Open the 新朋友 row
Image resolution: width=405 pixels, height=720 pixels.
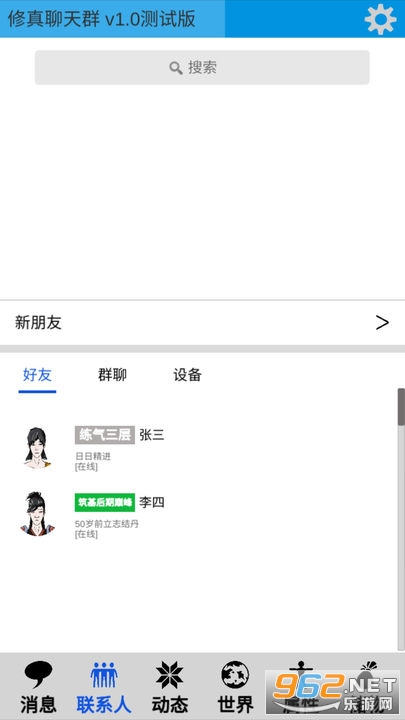(202, 323)
